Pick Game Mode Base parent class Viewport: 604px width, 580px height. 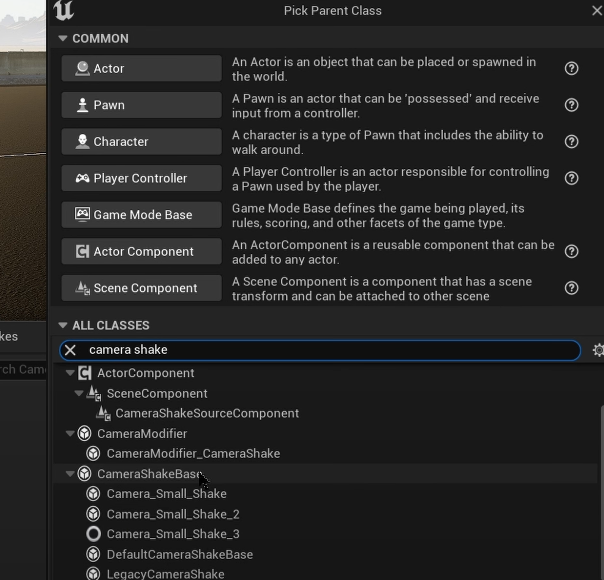pyautogui.click(x=141, y=215)
